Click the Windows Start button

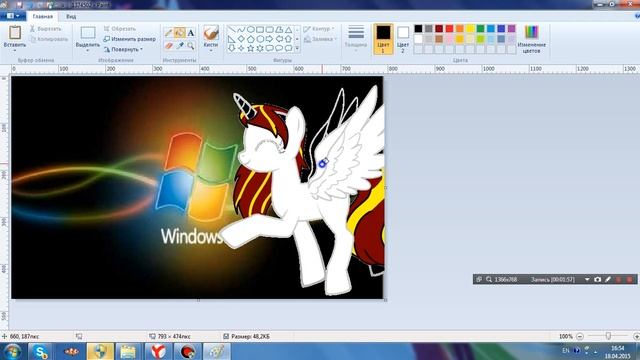pos(13,351)
